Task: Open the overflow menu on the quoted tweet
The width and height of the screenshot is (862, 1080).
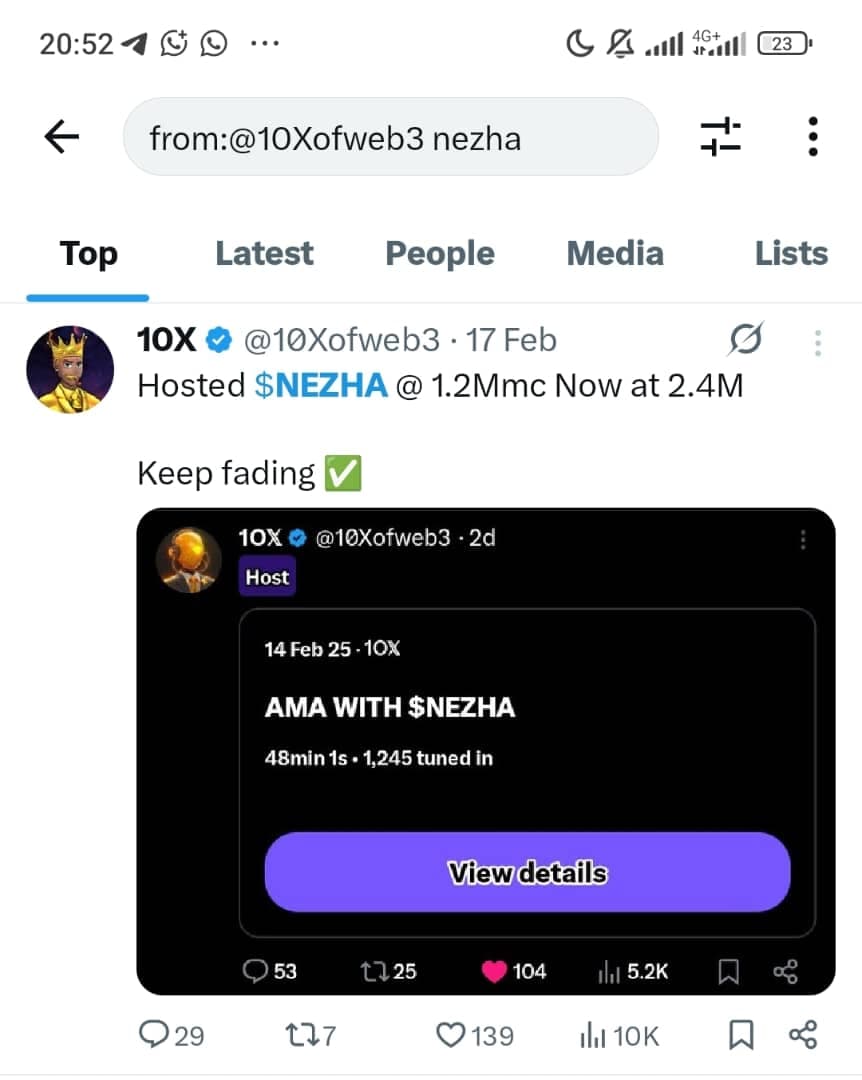Action: click(802, 540)
